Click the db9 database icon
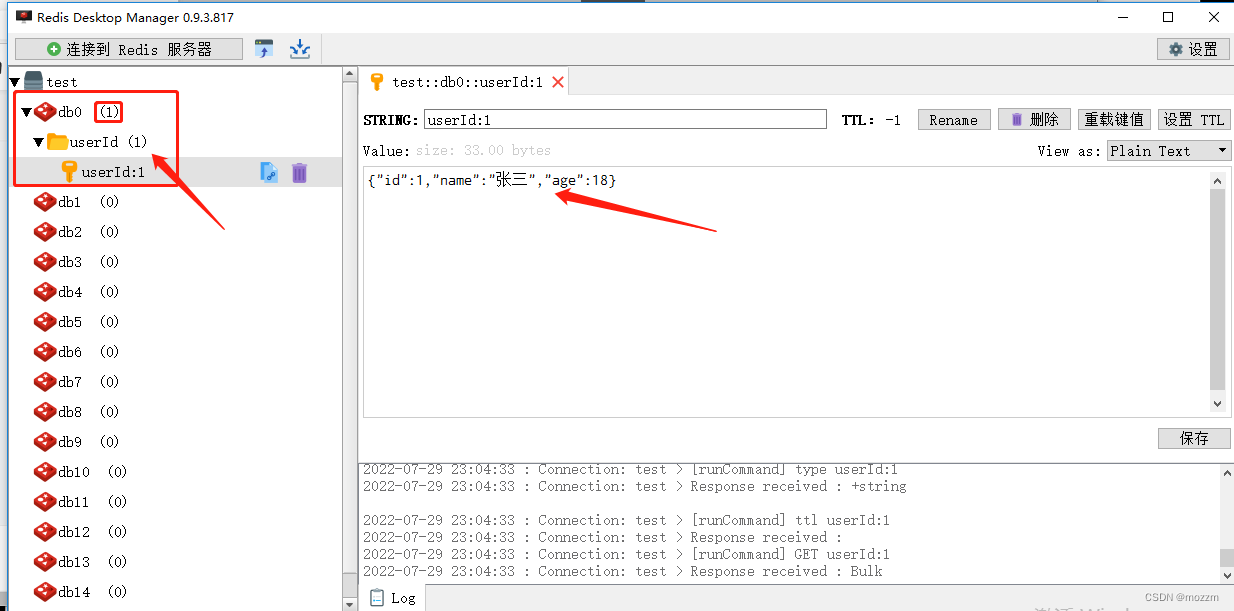Viewport: 1234px width, 611px height. click(x=45, y=442)
